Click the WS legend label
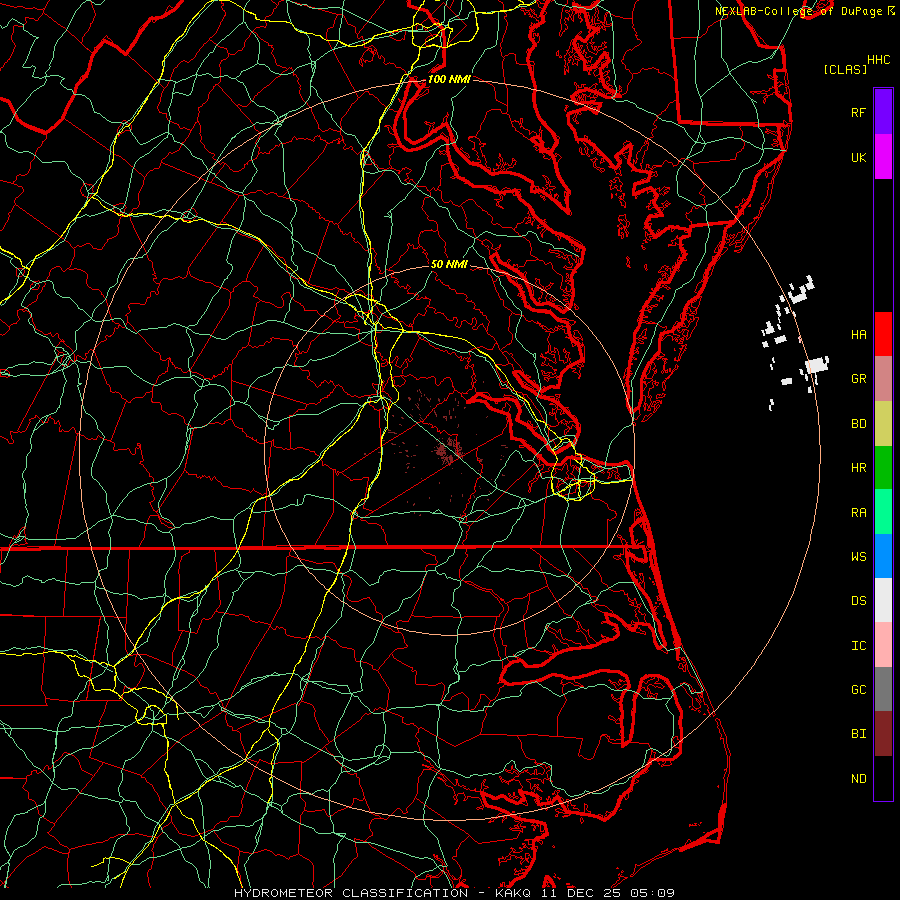The height and width of the screenshot is (900, 900). point(858,557)
